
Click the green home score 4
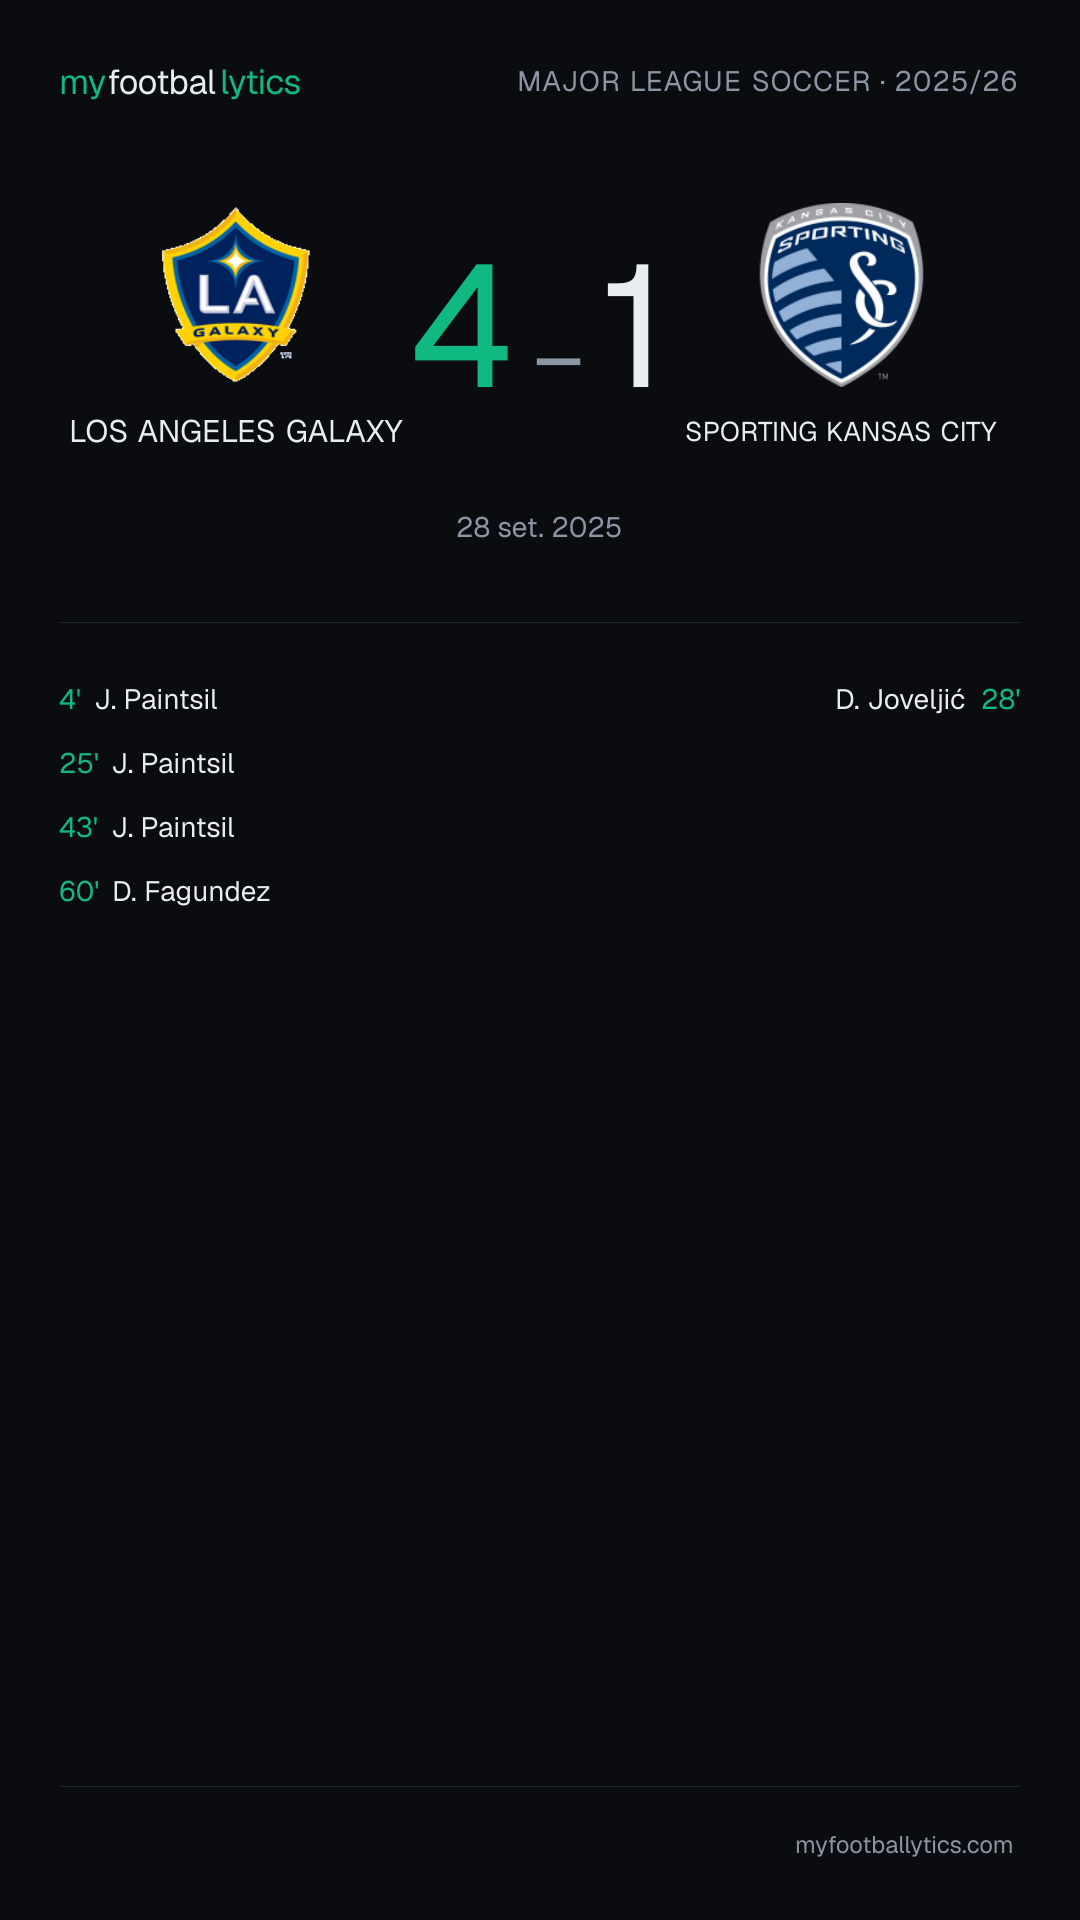[x=462, y=327]
